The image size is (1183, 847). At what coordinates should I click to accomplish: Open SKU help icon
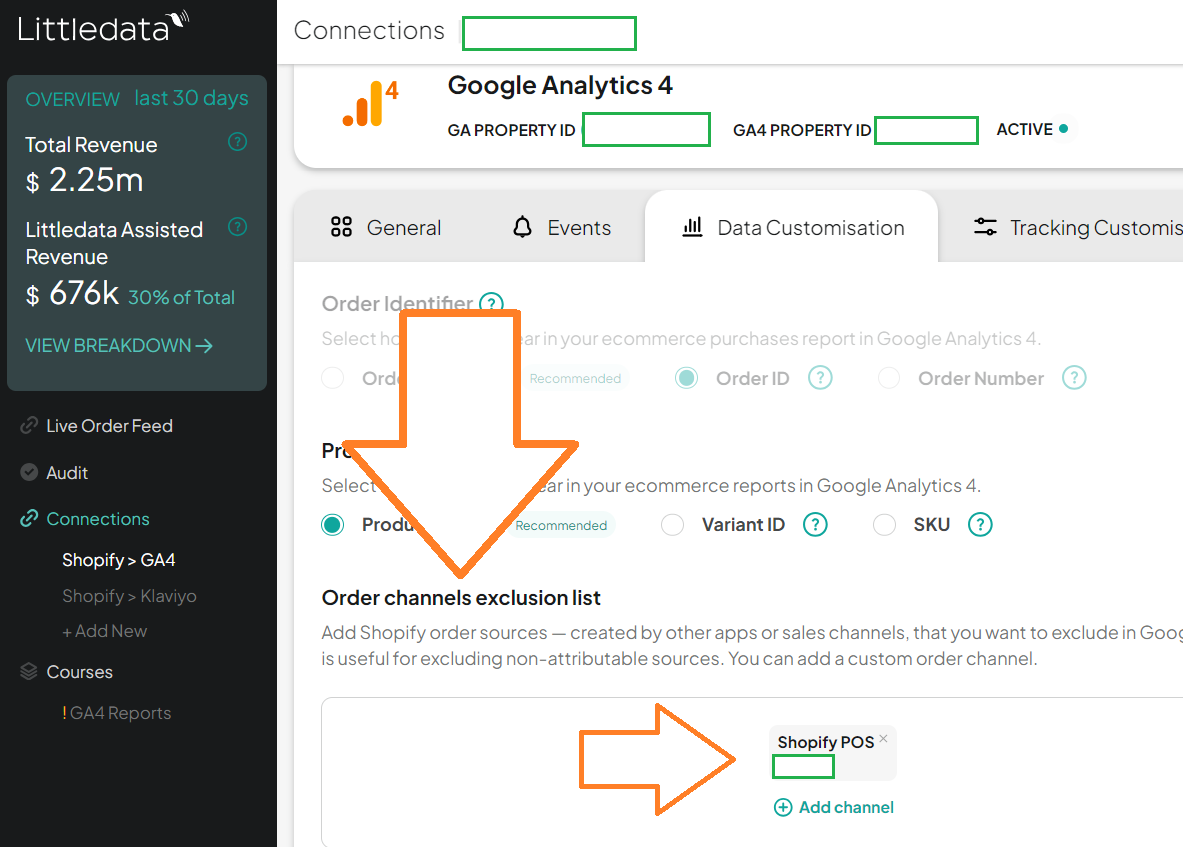980,524
